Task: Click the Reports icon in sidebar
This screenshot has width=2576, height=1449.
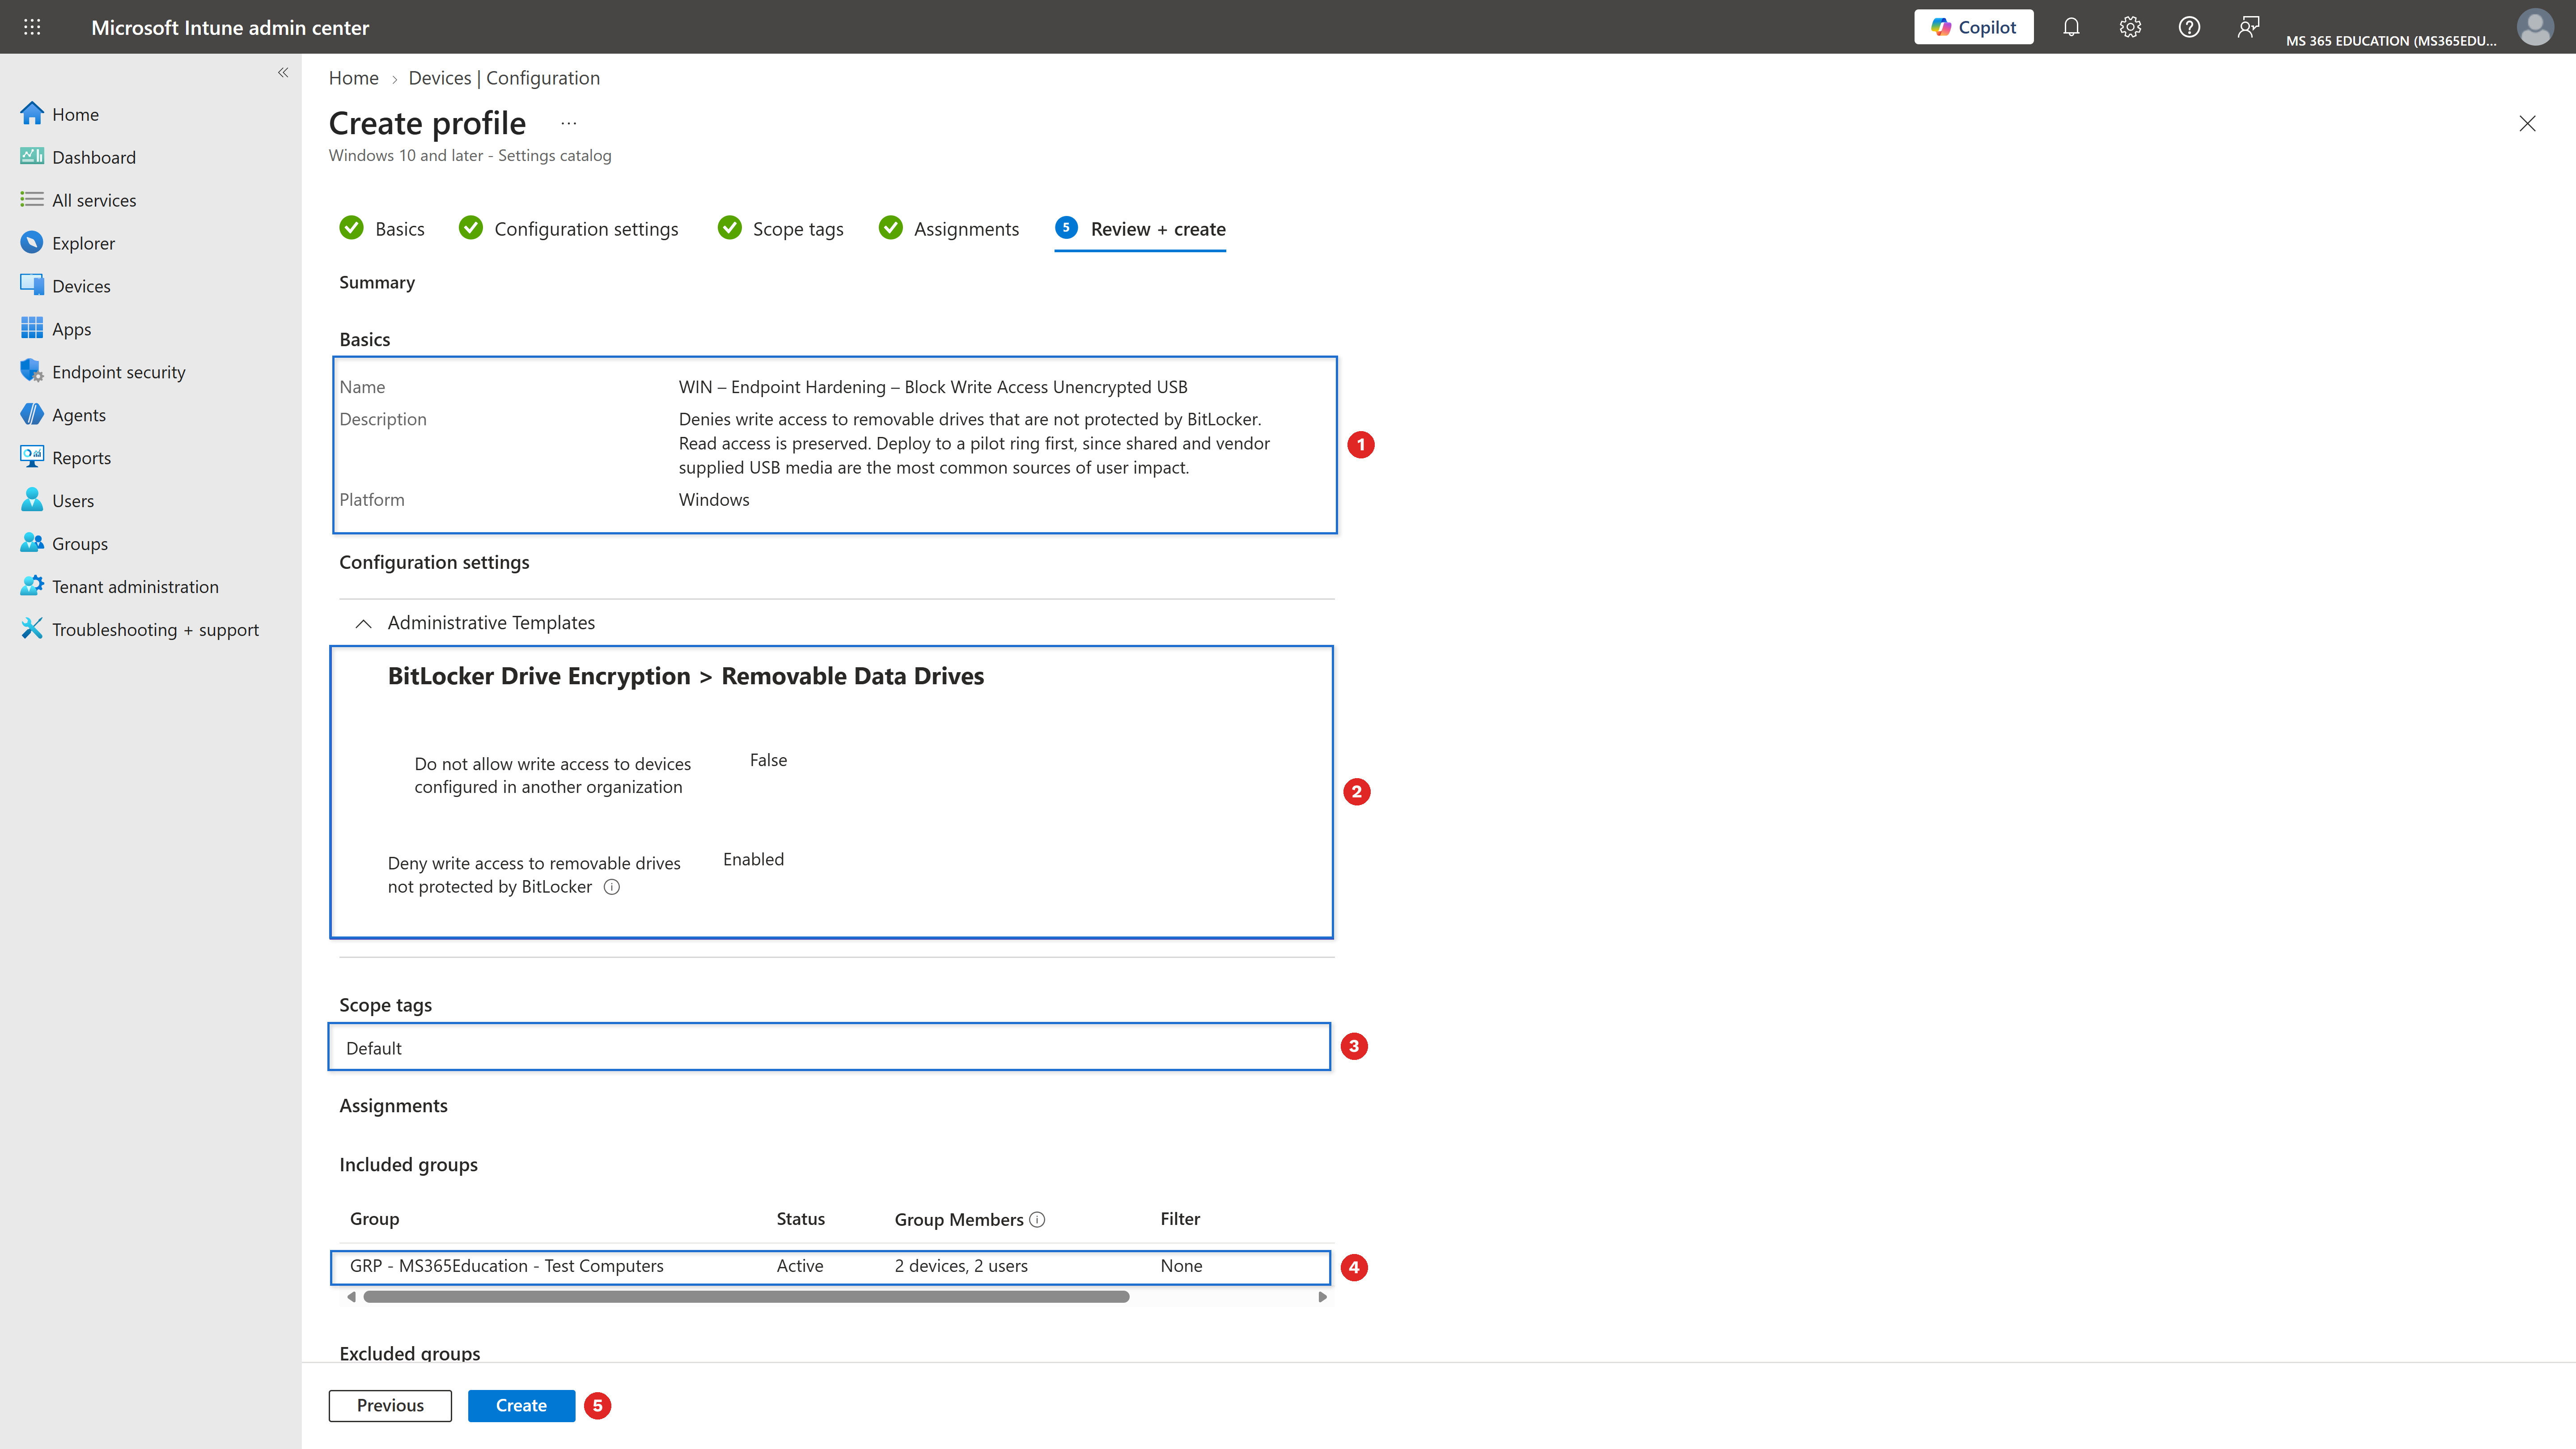Action: click(32, 457)
